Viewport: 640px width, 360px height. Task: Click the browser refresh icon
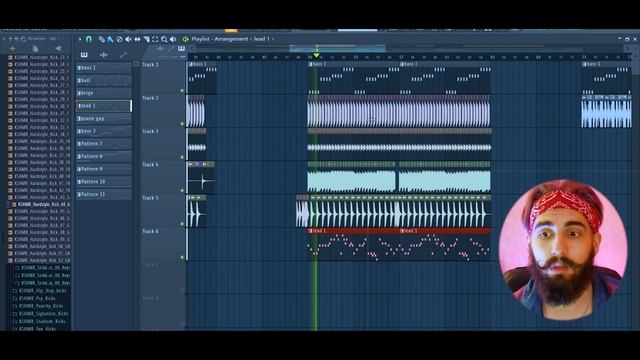click(x=23, y=39)
